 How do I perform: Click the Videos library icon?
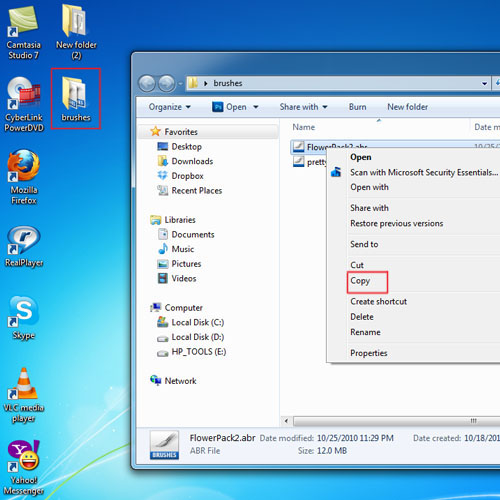tap(162, 278)
